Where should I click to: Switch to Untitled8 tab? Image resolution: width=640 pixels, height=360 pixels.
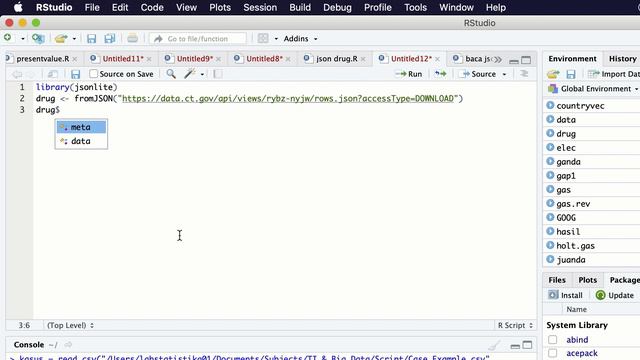pyautogui.click(x=264, y=59)
